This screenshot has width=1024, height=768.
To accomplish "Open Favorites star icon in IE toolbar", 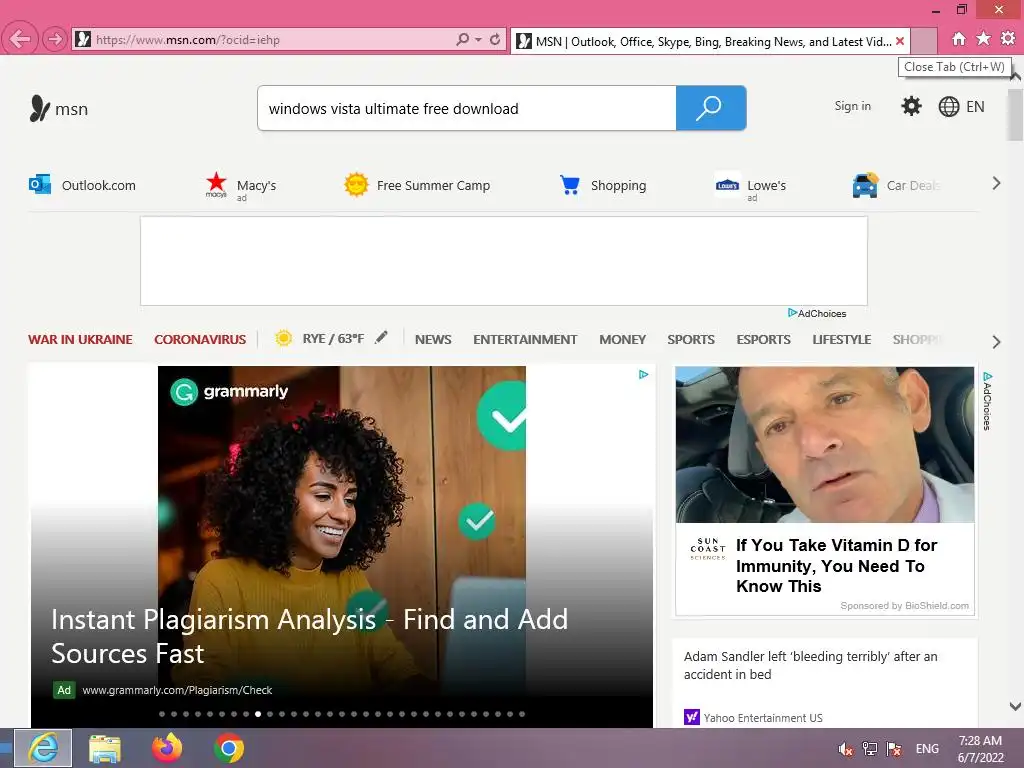I will click(x=983, y=39).
